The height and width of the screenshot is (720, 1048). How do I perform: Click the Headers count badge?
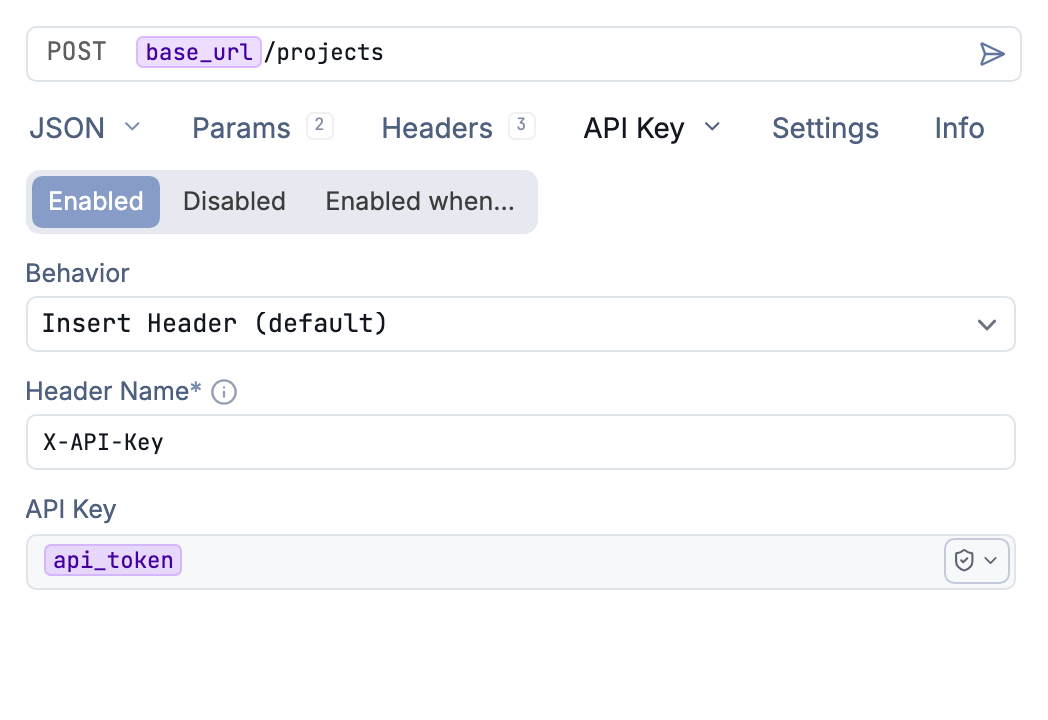point(521,125)
